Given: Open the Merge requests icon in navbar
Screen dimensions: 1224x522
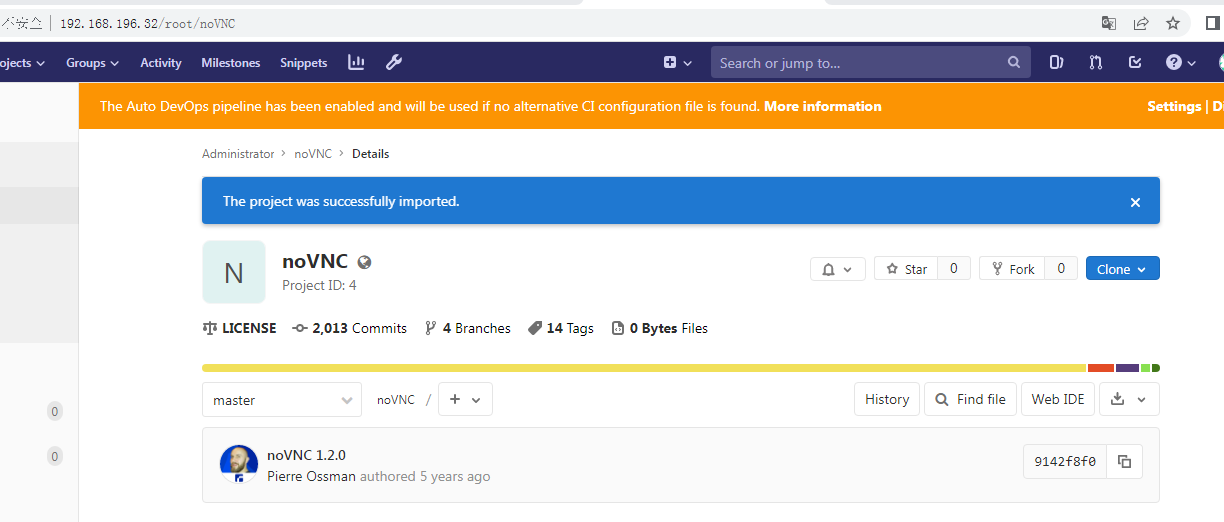Looking at the screenshot, I should coord(1096,62).
